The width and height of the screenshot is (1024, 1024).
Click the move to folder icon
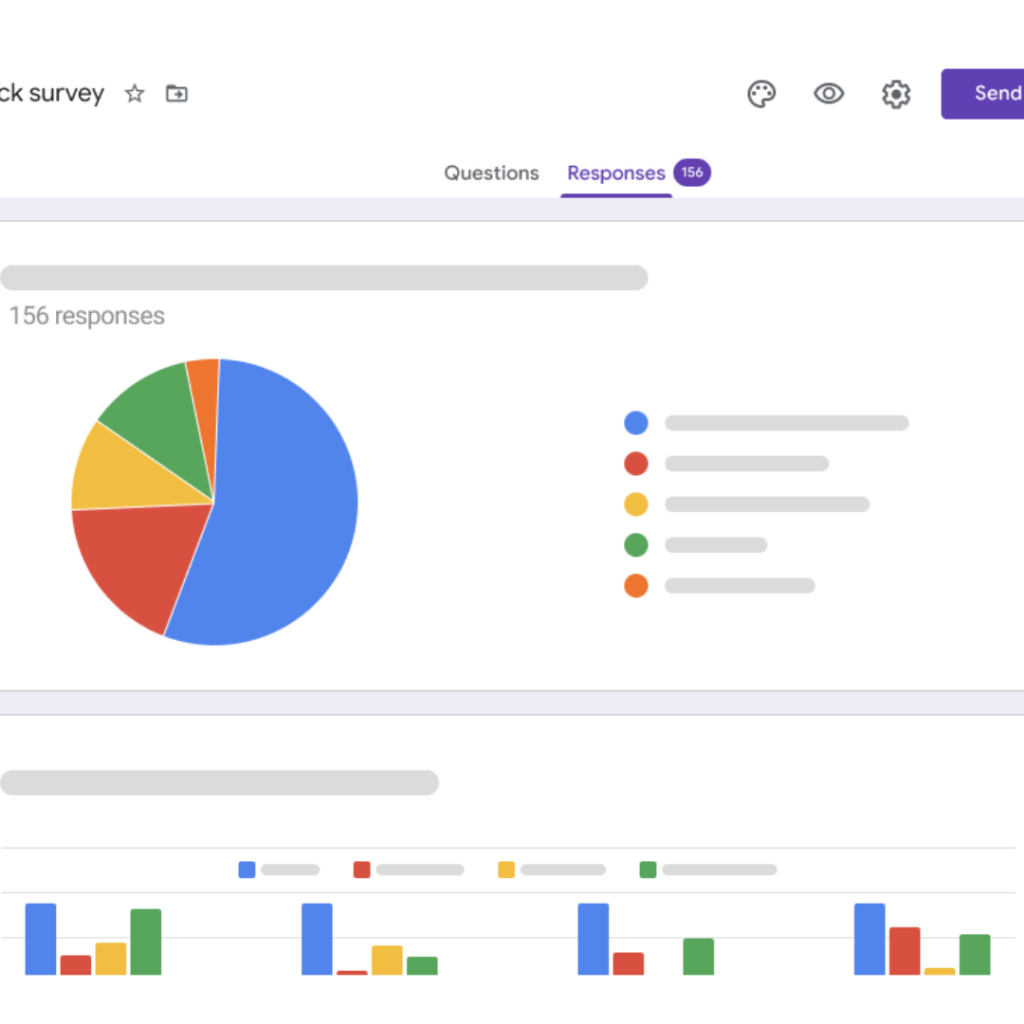(177, 94)
